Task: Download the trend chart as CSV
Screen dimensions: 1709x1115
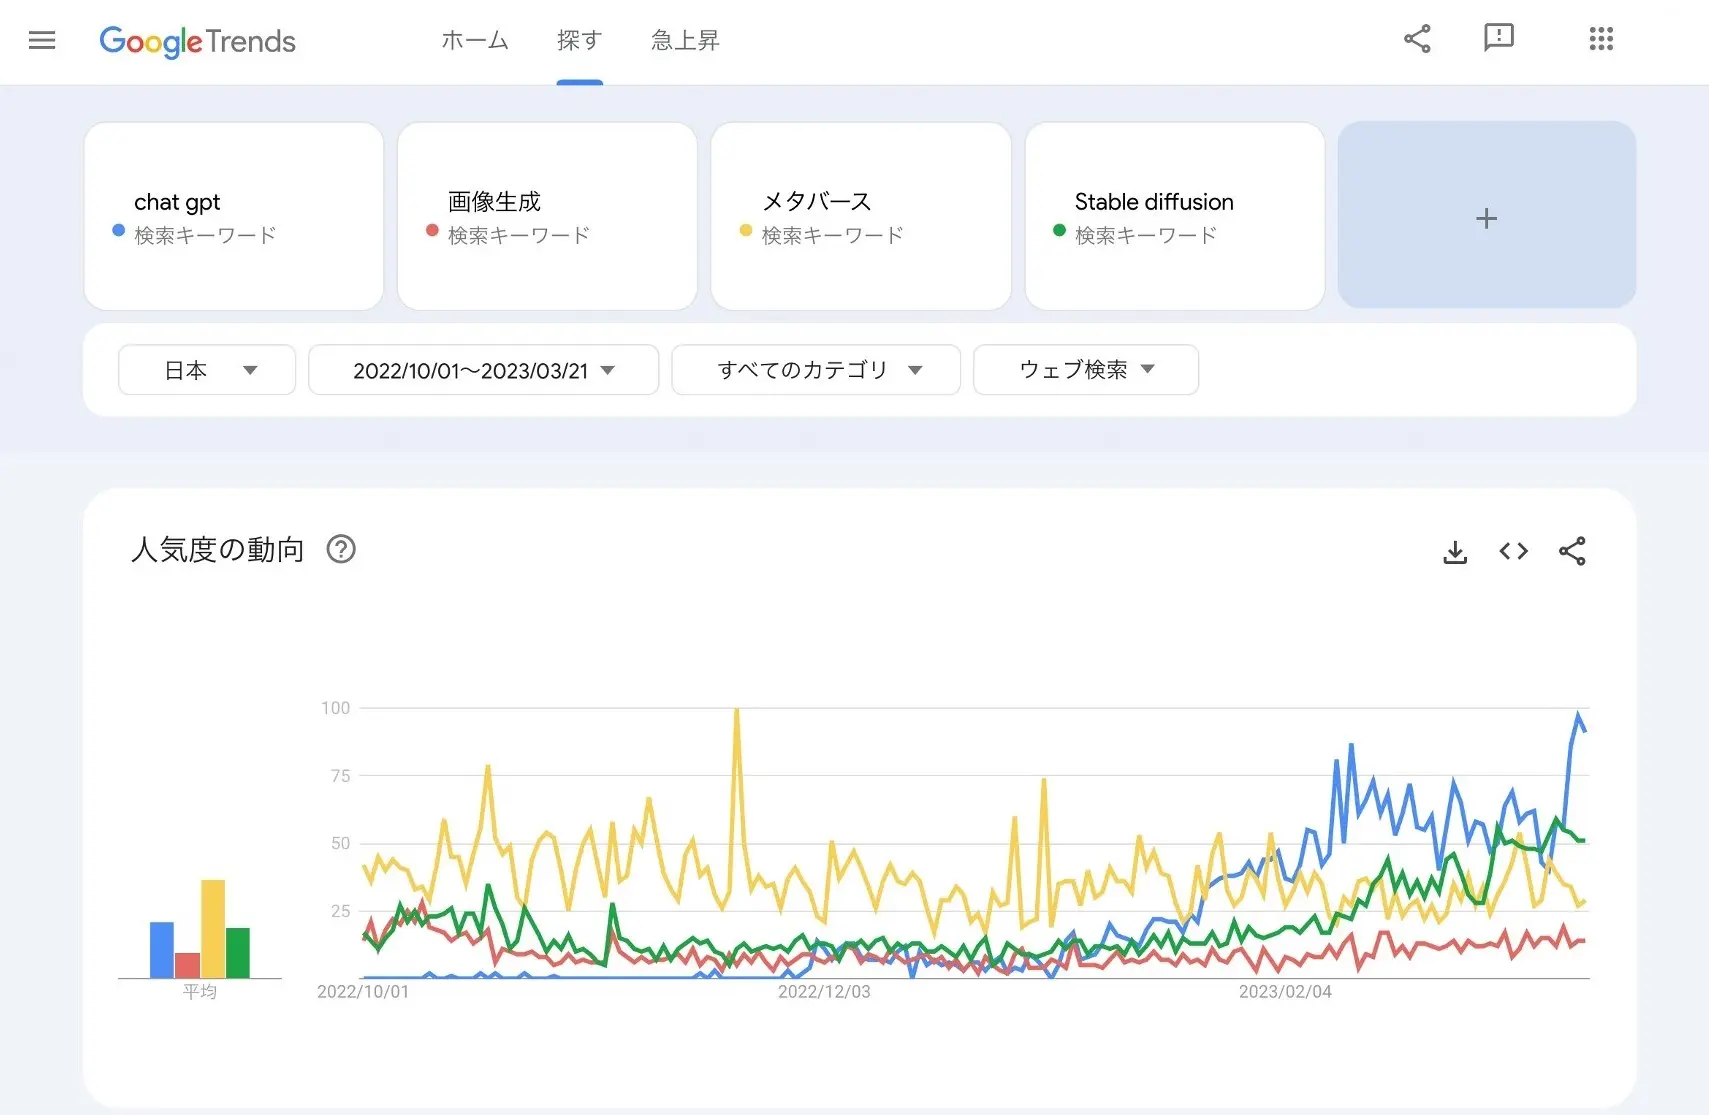Action: coord(1455,551)
